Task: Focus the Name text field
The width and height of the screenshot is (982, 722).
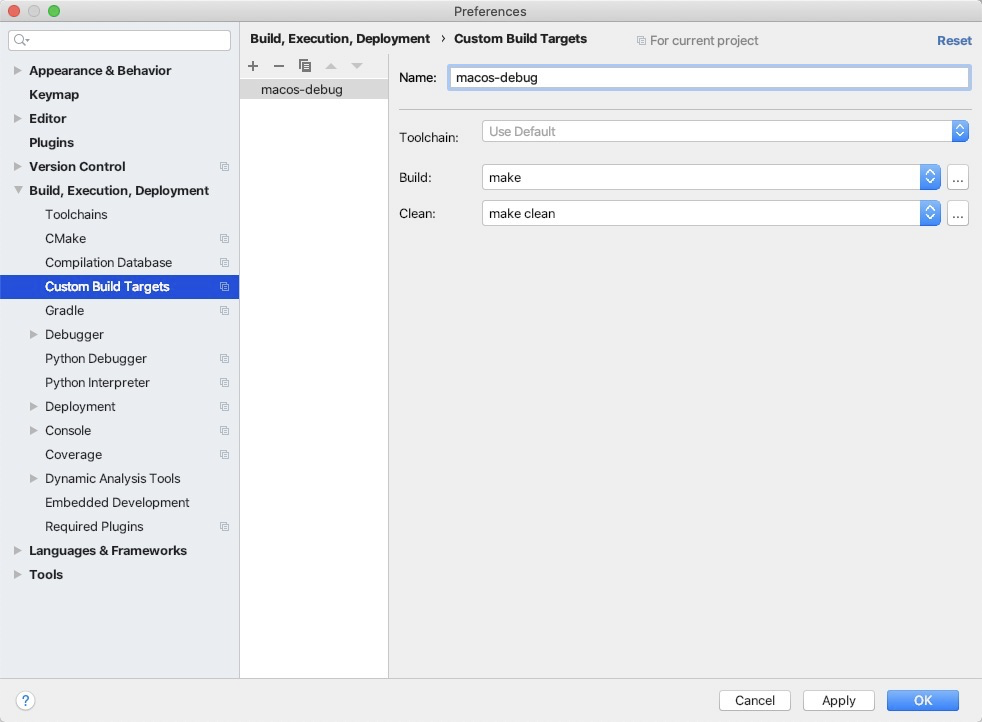Action: tap(709, 78)
